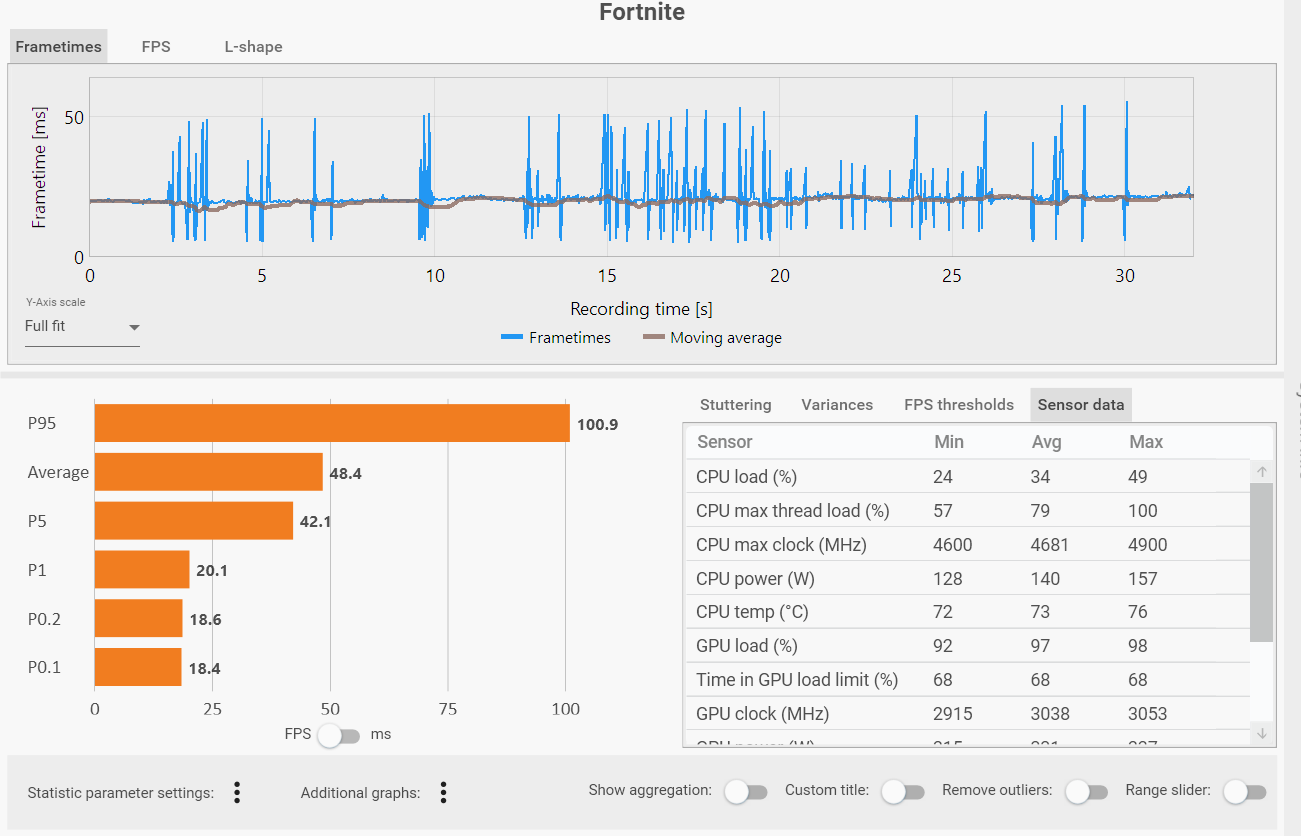Click the Min column header

pyautogui.click(x=949, y=442)
